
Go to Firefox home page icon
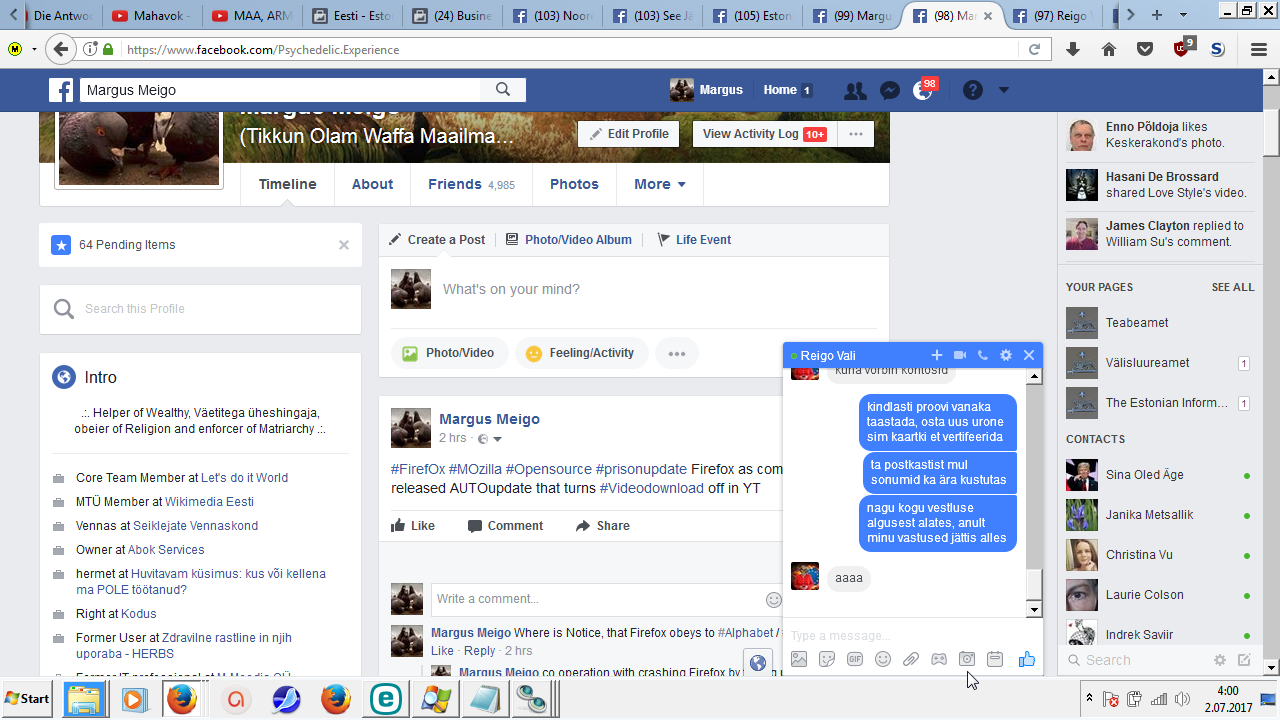1109,49
